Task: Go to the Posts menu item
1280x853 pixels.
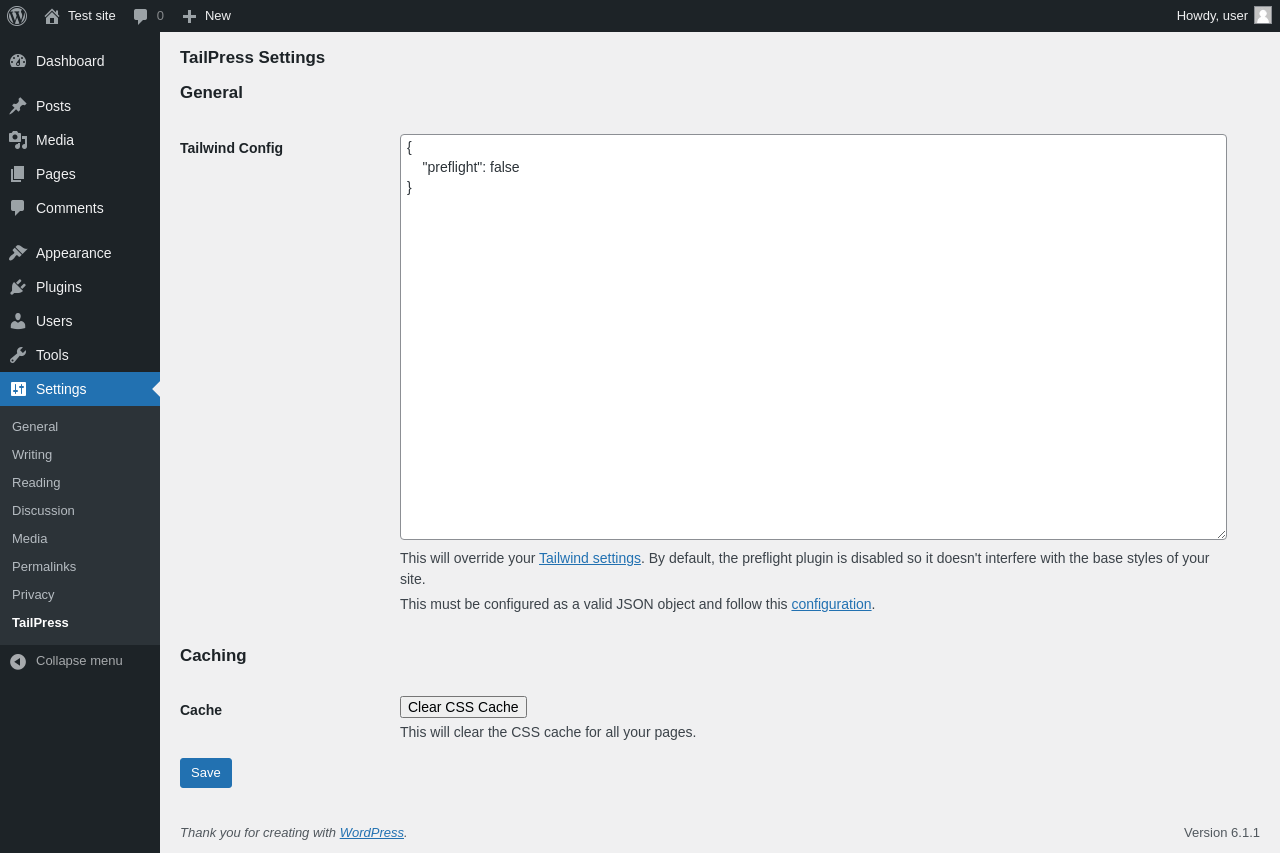Action: 80,106
